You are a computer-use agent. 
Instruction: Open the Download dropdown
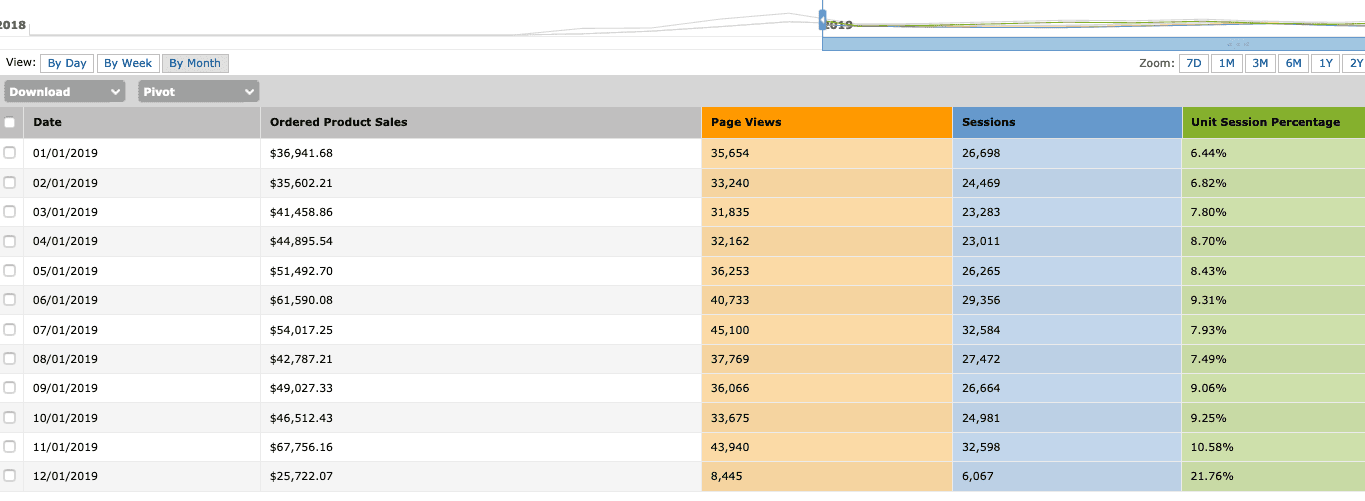tap(65, 91)
